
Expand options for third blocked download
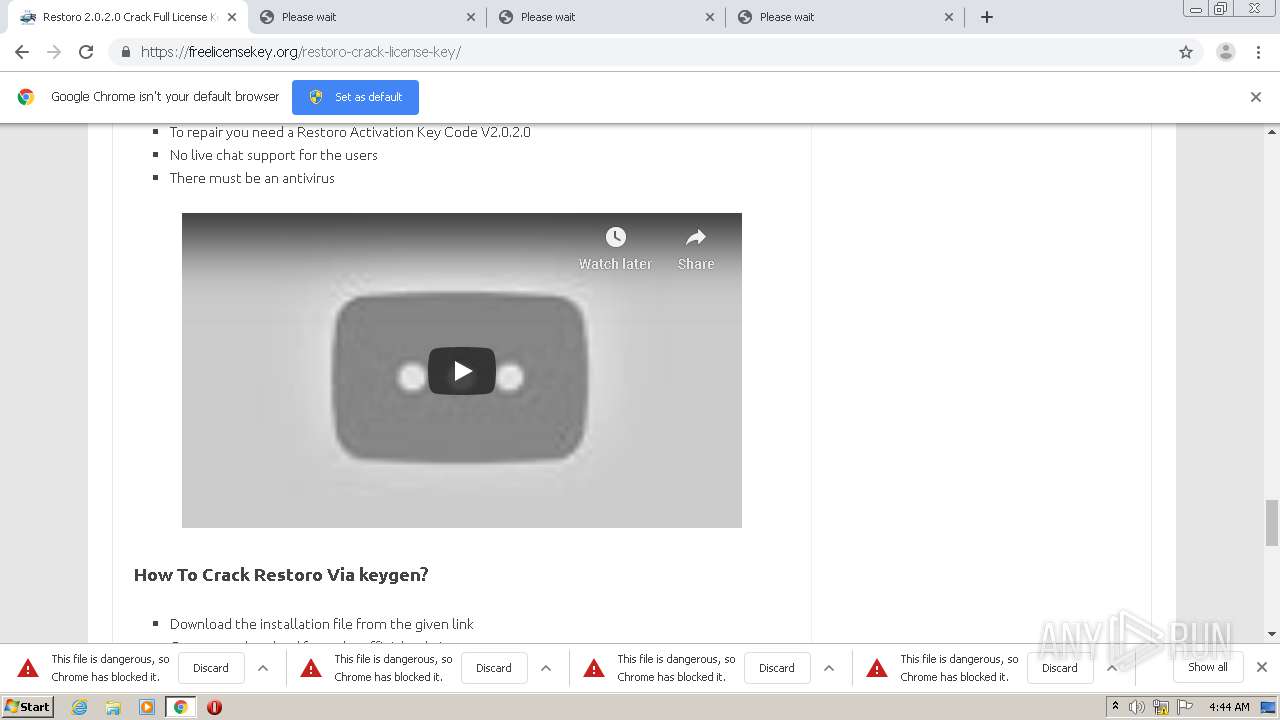829,668
